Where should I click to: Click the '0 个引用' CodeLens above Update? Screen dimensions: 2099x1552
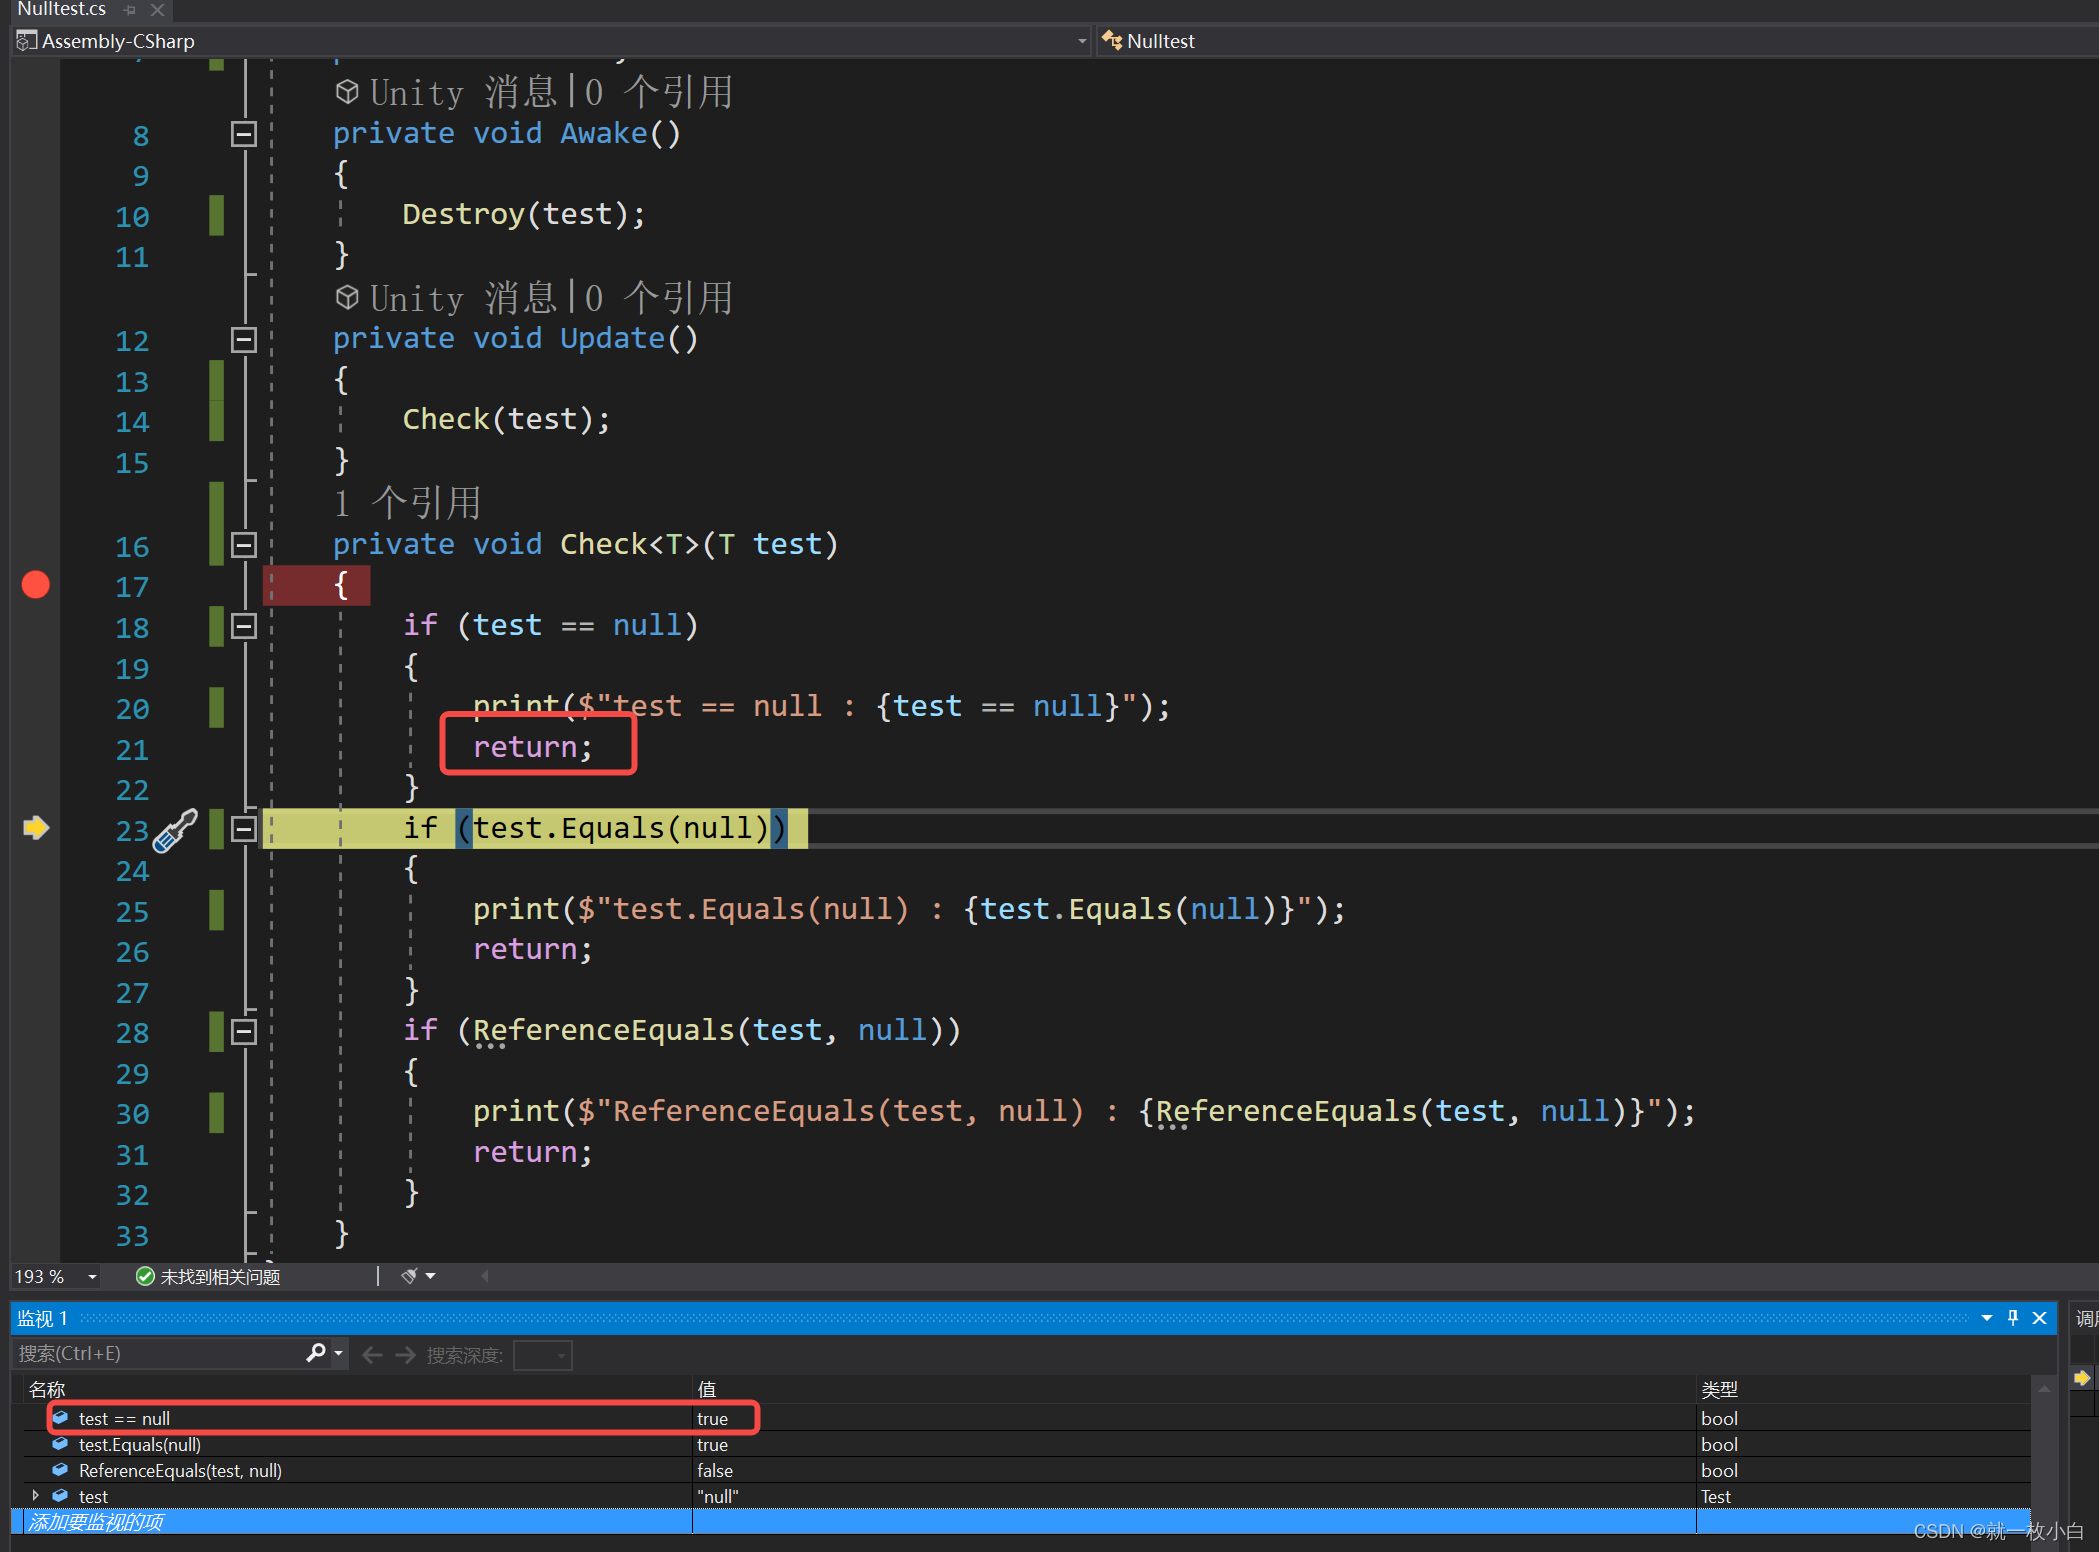click(659, 297)
